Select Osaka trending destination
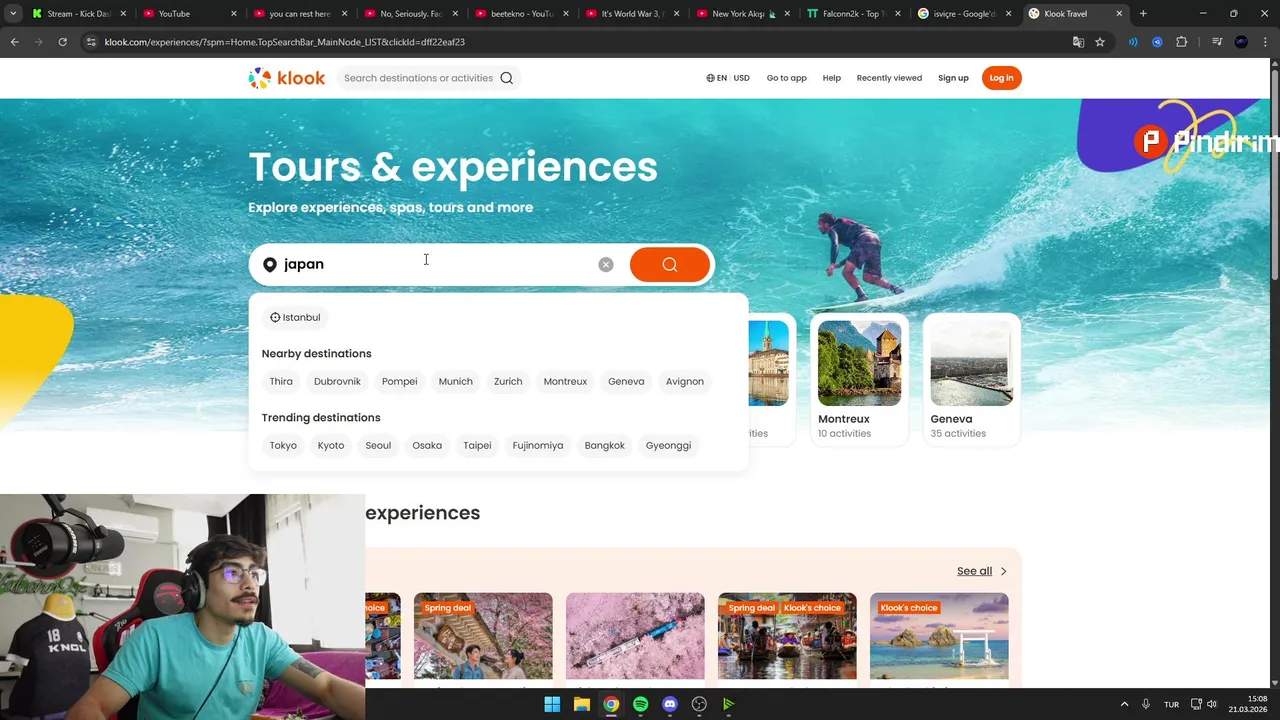Screen dimensions: 1280x720 point(427,445)
